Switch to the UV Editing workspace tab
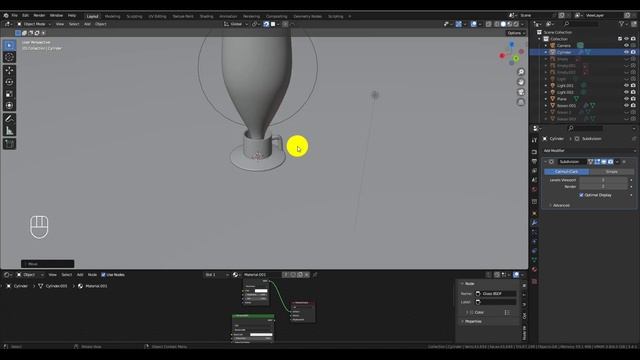The image size is (640, 360). (157, 16)
